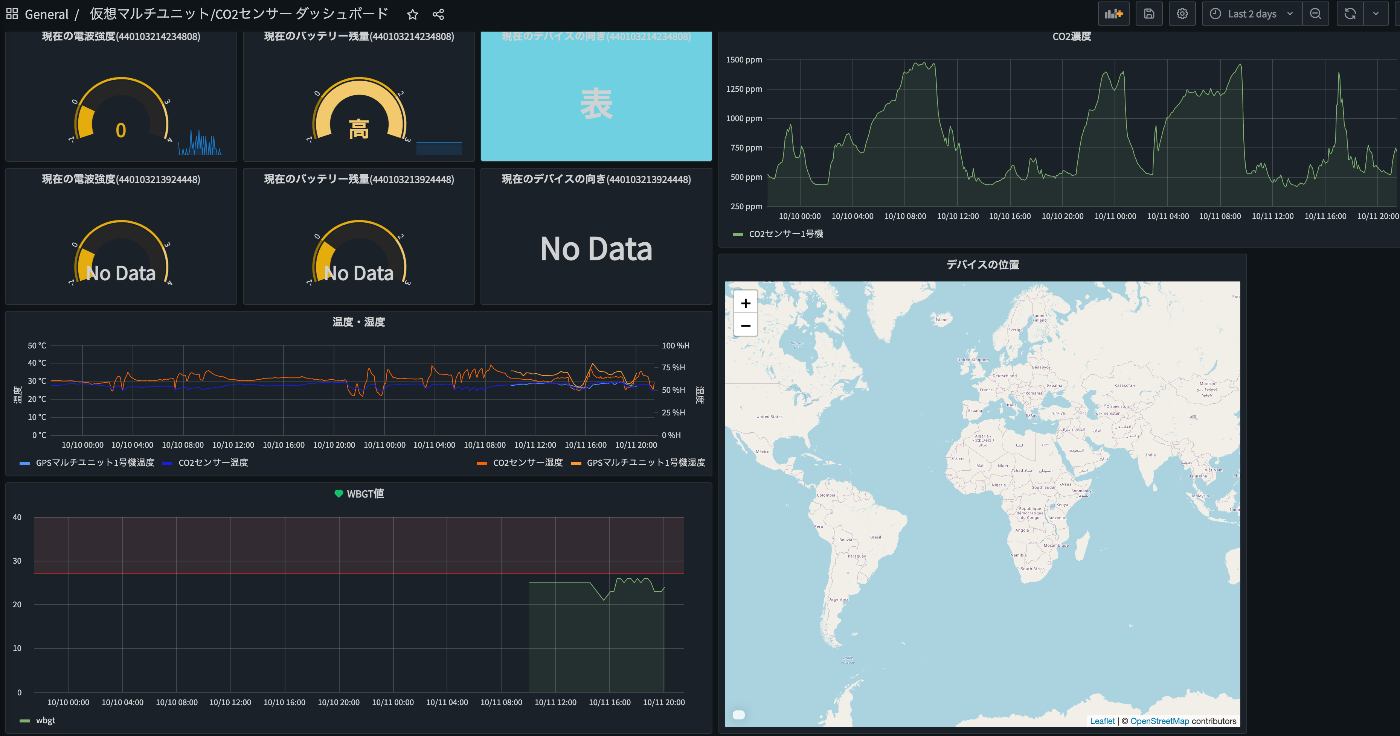Viewport: 1400px width, 736px height.
Task: Open 現在のバッテリー残量(440103214234808) panel menu
Action: click(359, 37)
